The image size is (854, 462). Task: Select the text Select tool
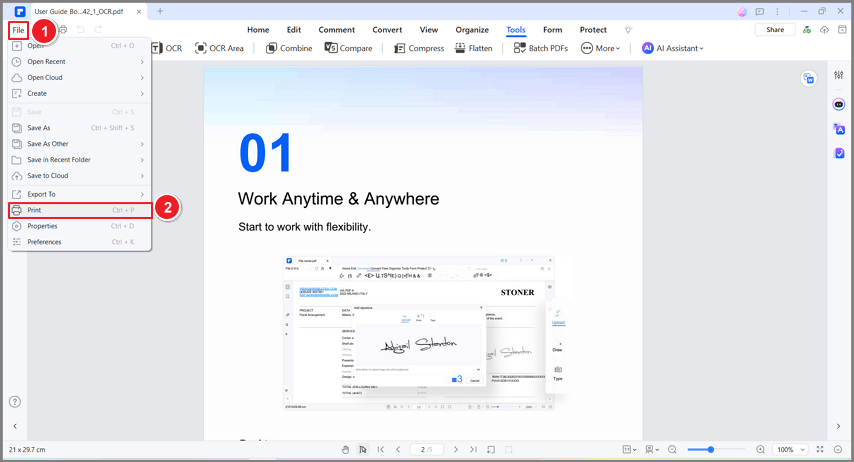363,449
